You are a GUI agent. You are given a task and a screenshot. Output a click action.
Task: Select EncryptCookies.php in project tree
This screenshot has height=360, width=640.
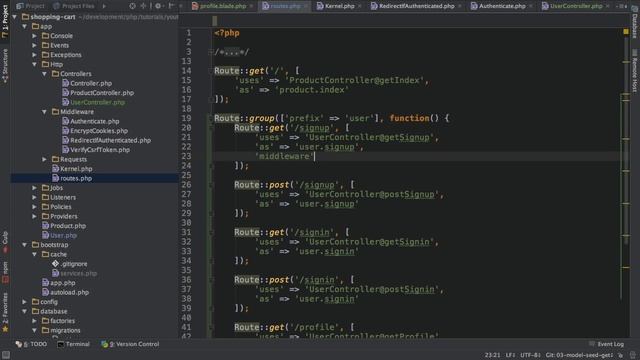[x=95, y=131]
